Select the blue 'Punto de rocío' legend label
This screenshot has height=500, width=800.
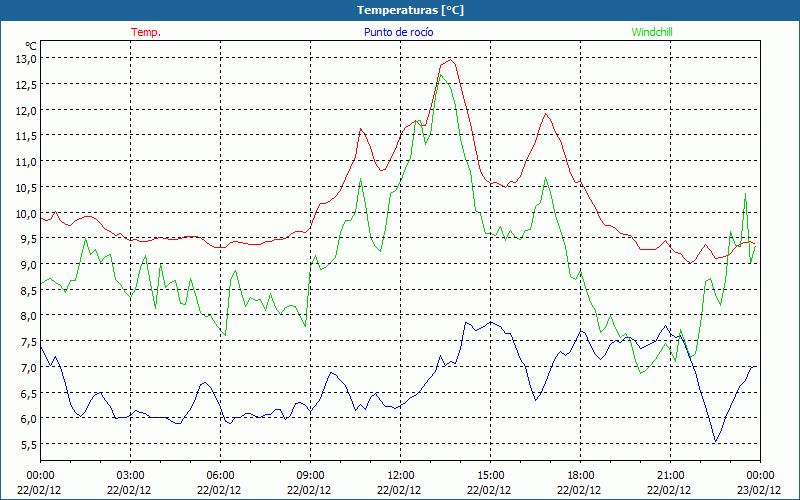[x=398, y=32]
